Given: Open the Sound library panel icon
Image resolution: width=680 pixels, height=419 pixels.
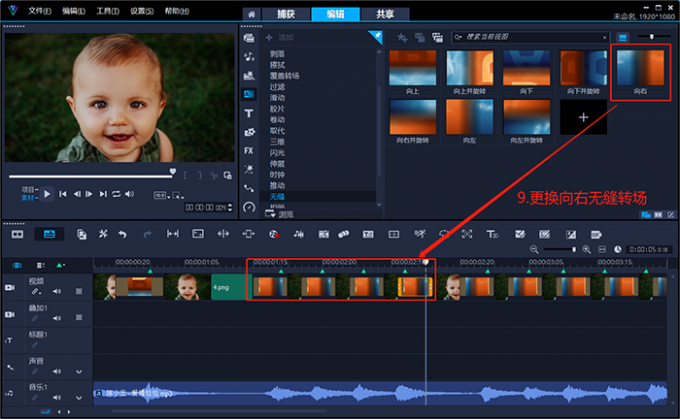Looking at the screenshot, I should point(249,56).
